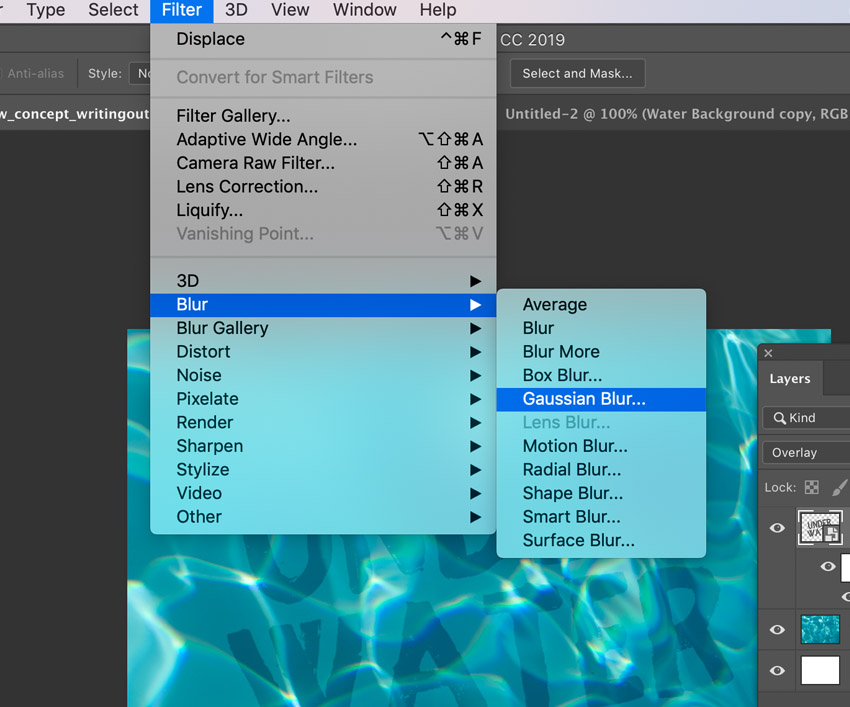The width and height of the screenshot is (850, 707).
Task: Select the Underwater text layer thumbnail
Action: click(820, 528)
